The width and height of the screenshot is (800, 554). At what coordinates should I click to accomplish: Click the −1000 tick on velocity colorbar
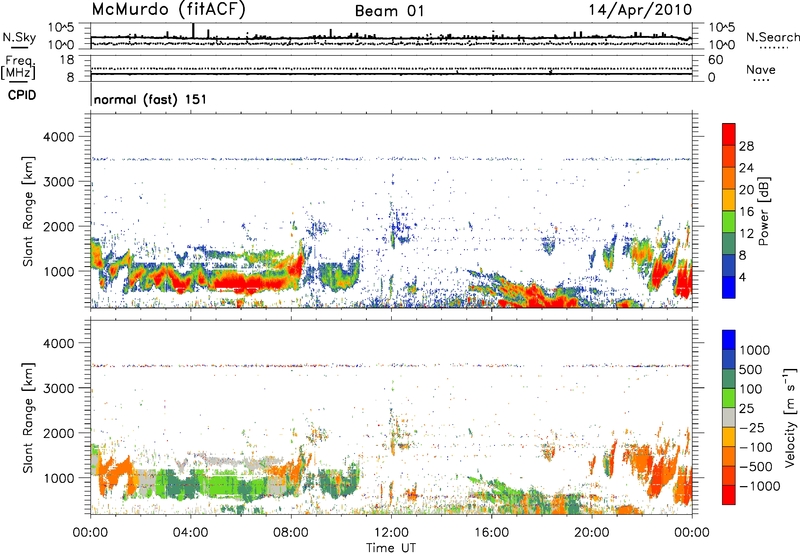tap(759, 486)
